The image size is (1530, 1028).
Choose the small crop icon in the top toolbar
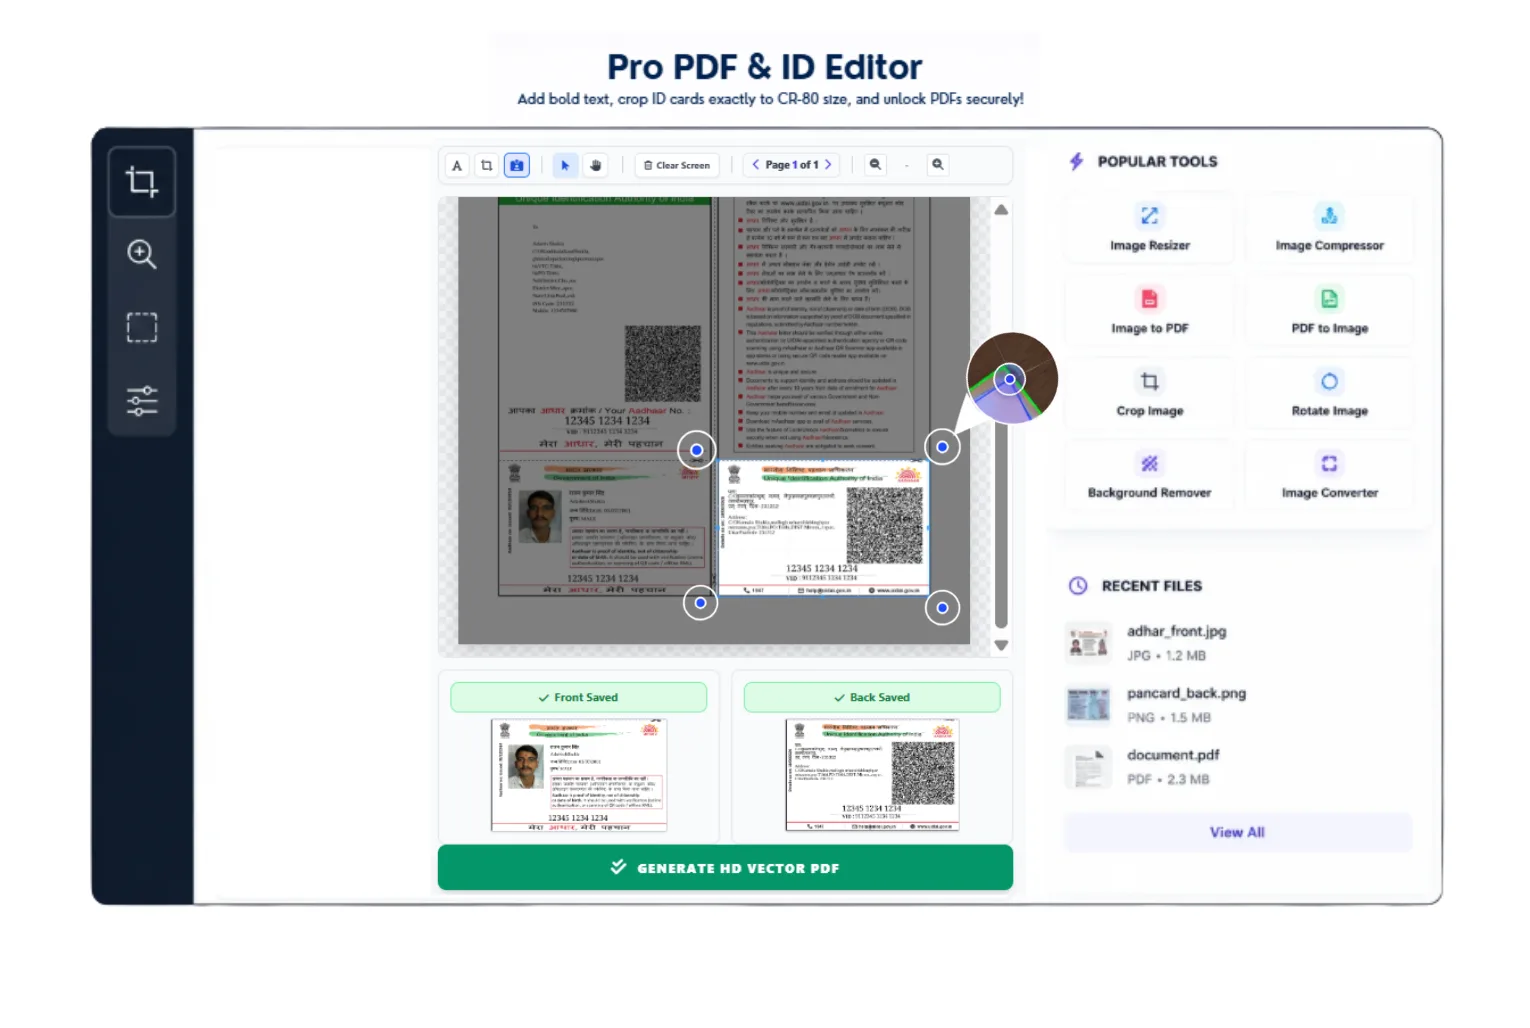[x=487, y=165]
